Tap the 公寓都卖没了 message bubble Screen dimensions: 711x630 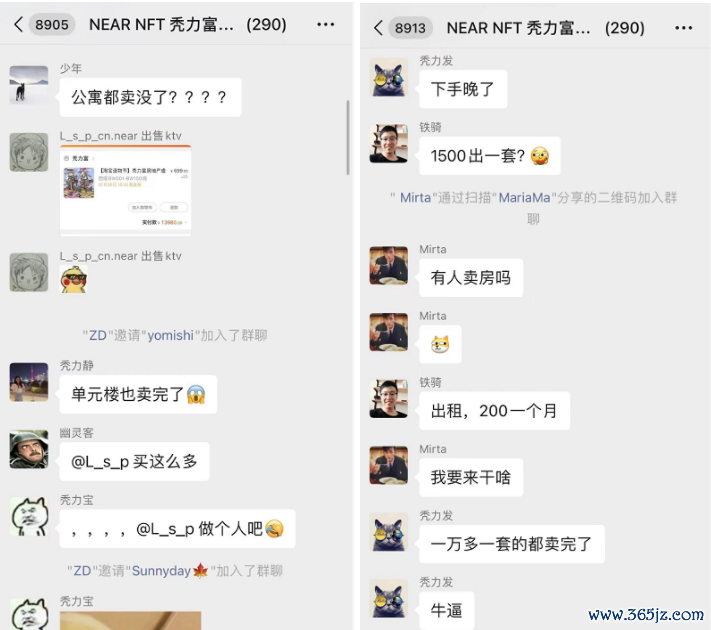[x=150, y=97]
